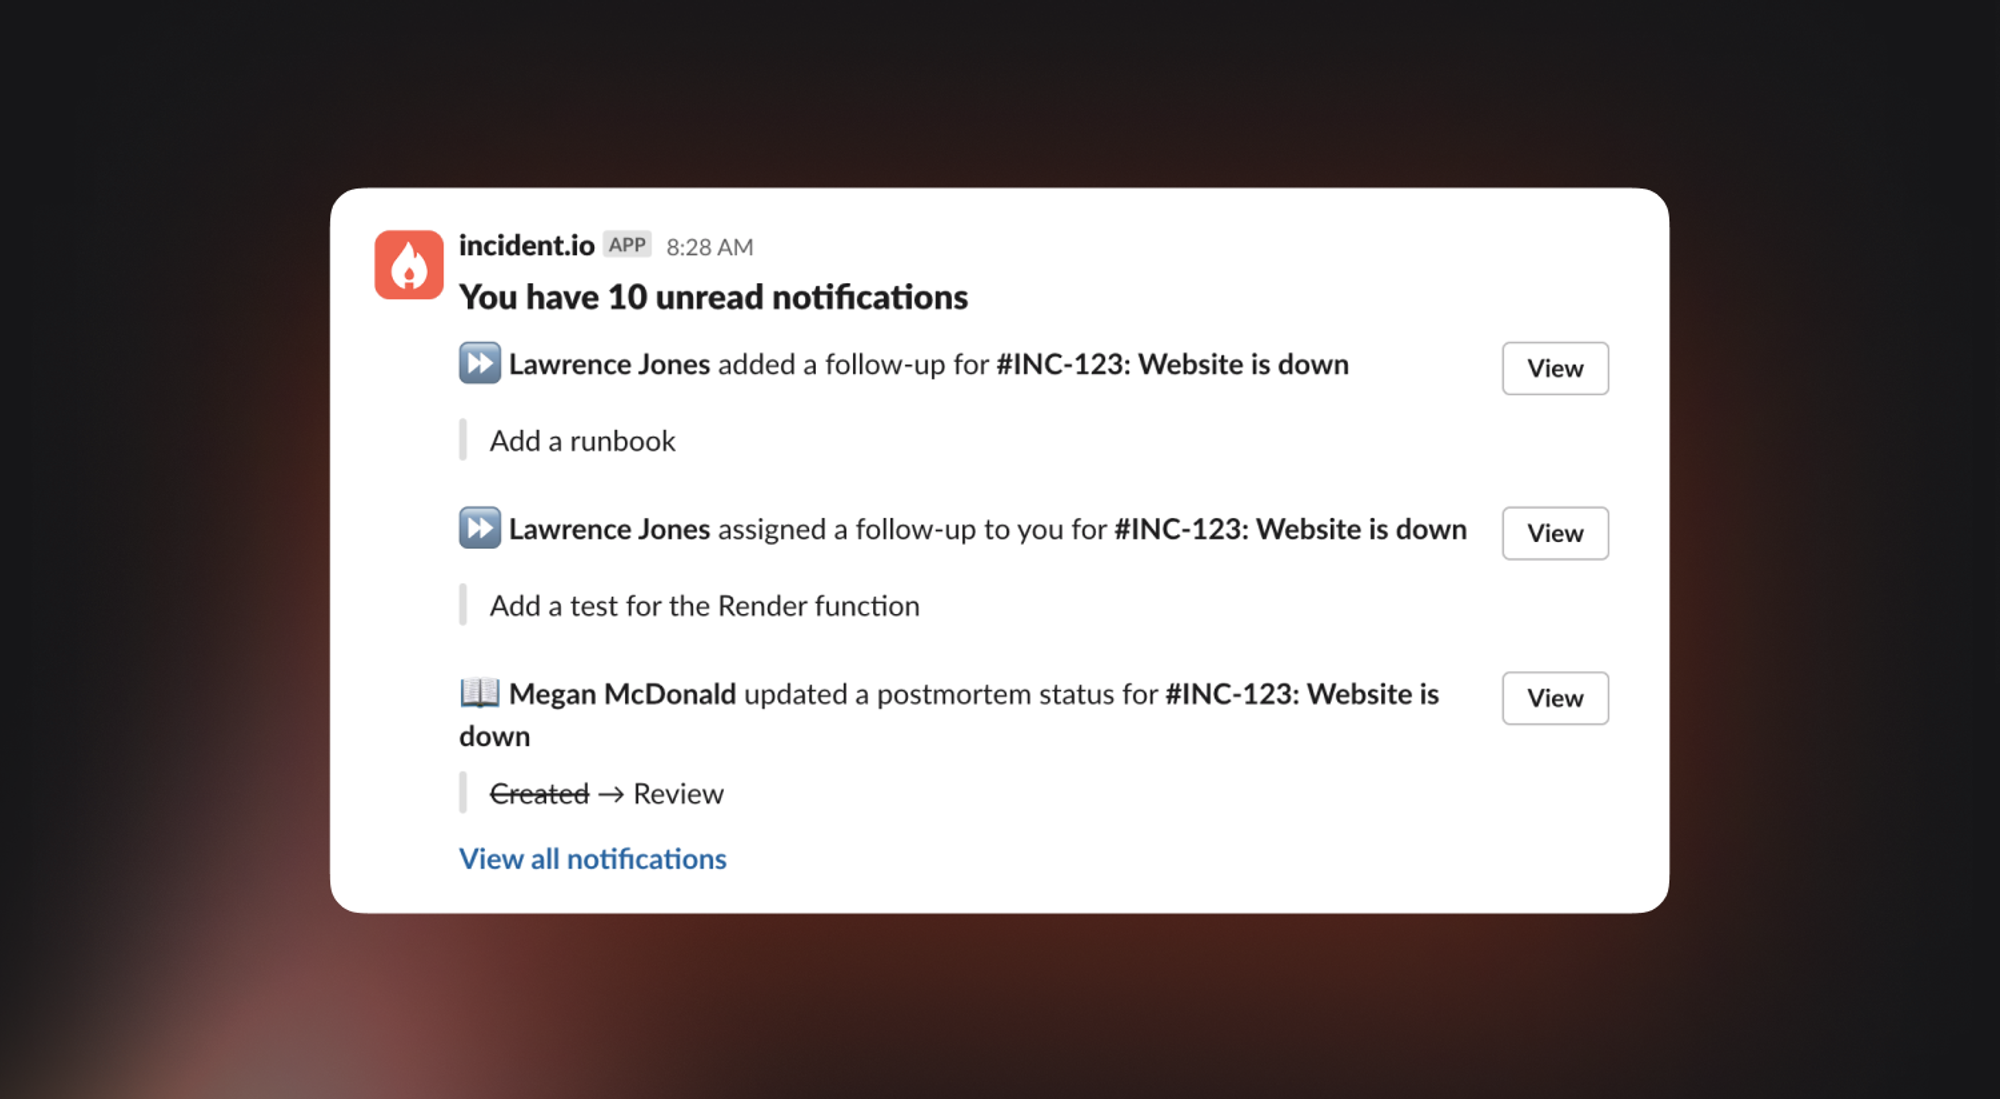Viewport: 2000px width, 1099px height.
Task: Click the strikethrough 'Created' status text
Action: 539,794
